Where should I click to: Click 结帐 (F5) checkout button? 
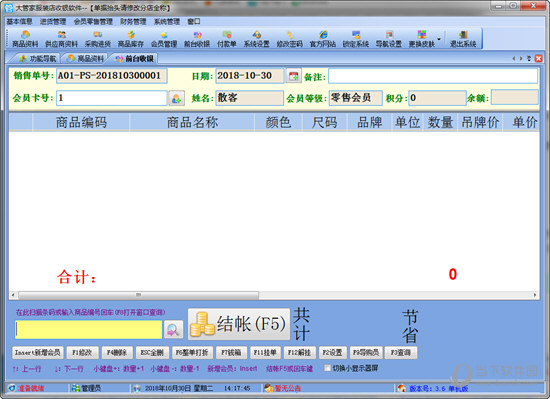pyautogui.click(x=239, y=324)
